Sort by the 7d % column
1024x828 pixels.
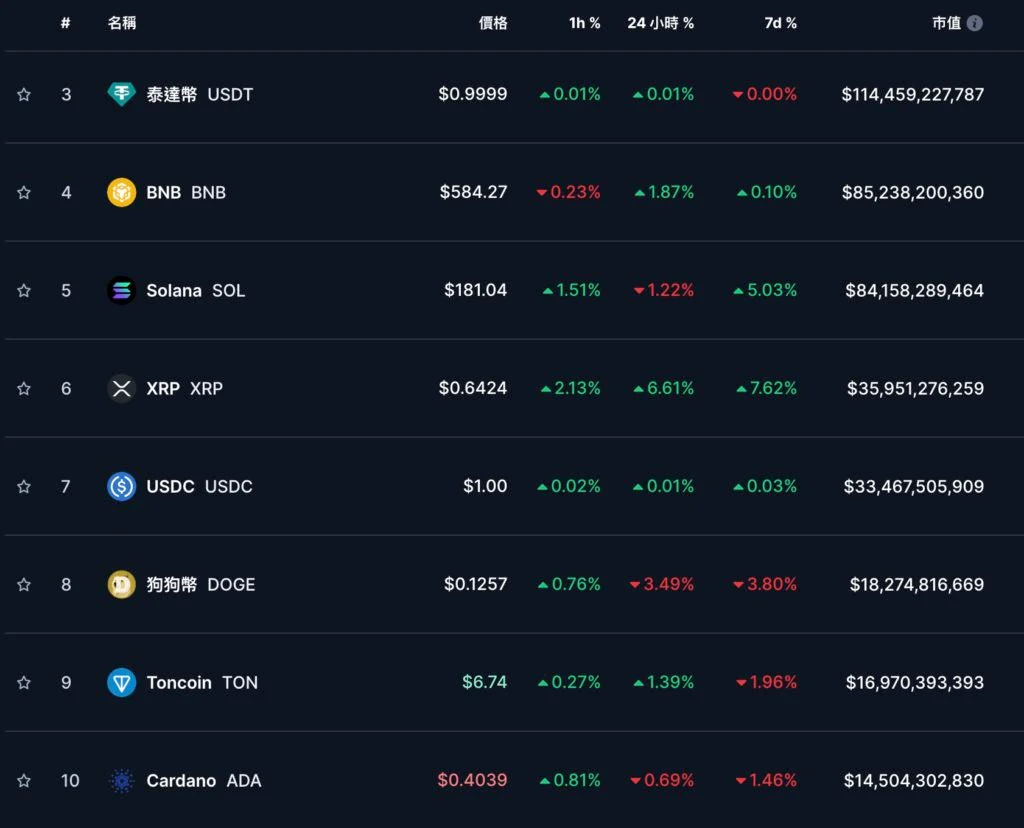tap(781, 22)
